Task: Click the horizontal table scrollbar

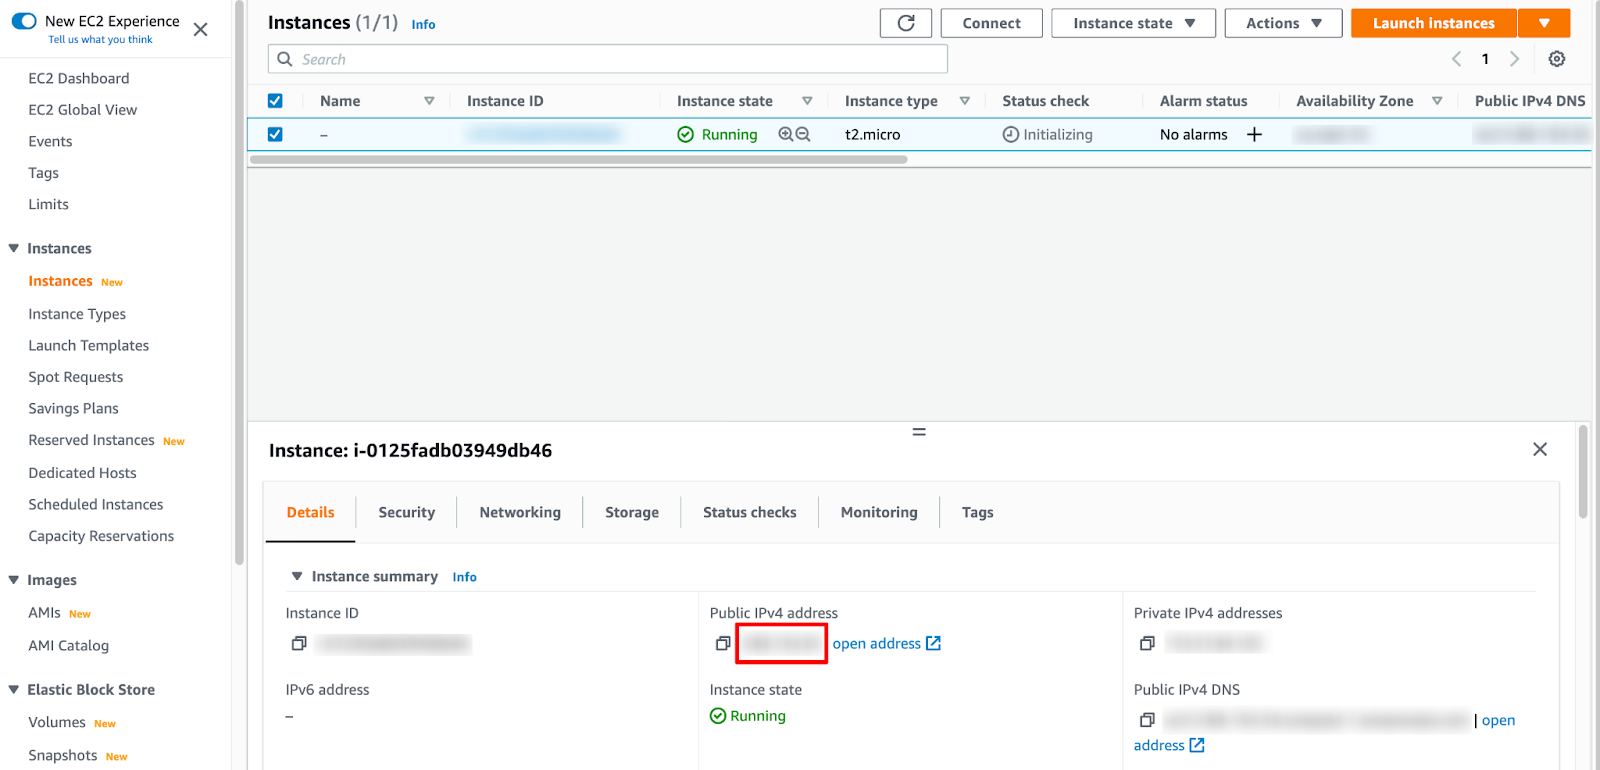Action: (x=578, y=159)
